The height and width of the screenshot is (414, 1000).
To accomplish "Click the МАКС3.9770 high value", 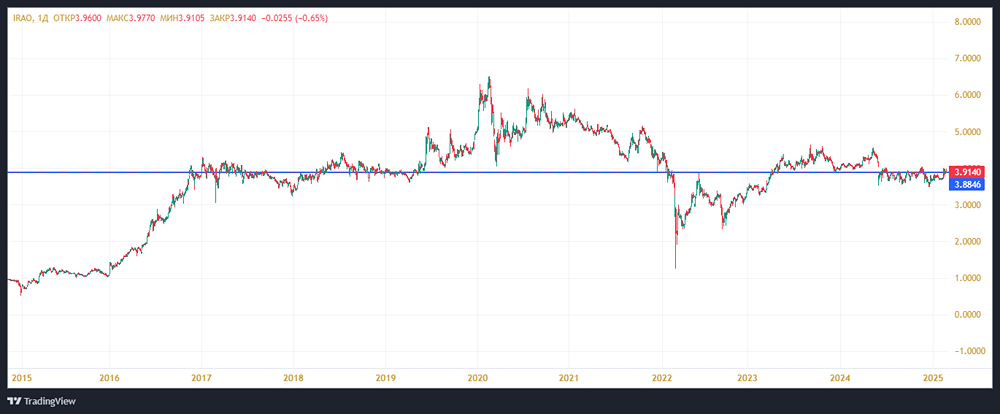I will [129, 18].
